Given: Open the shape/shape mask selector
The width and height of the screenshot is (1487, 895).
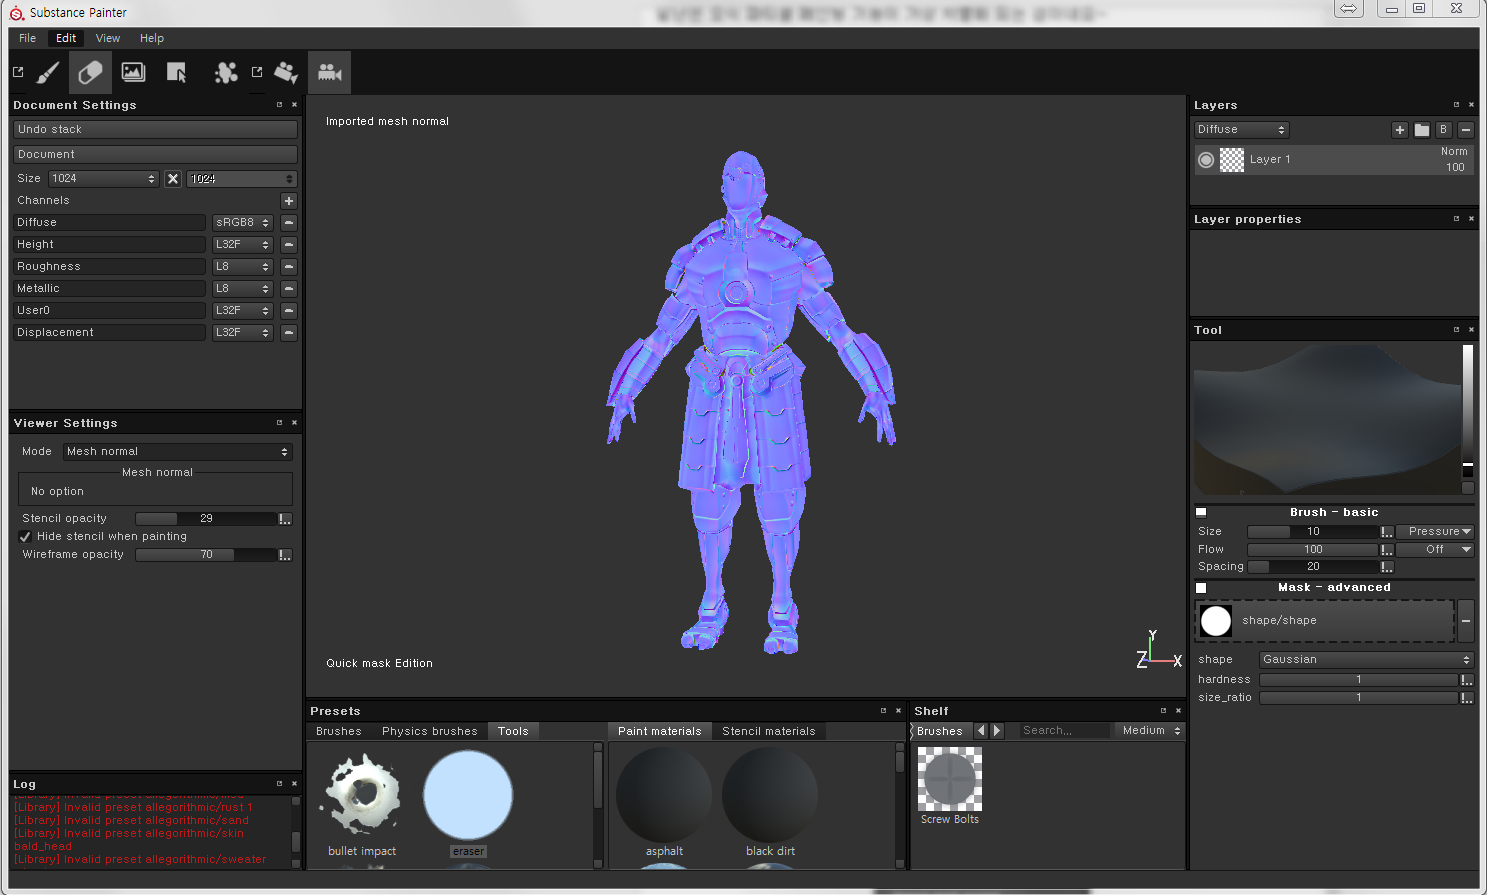Looking at the screenshot, I should pos(1325,621).
